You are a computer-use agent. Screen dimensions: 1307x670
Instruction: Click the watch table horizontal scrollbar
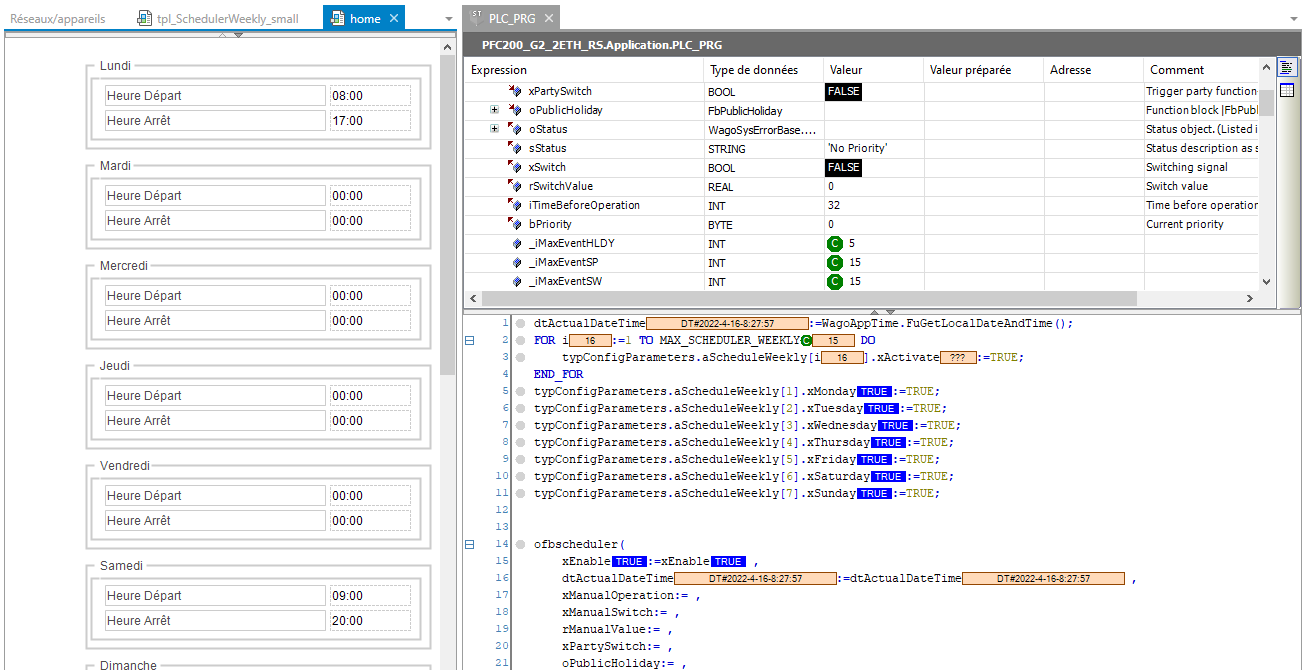tap(800, 299)
